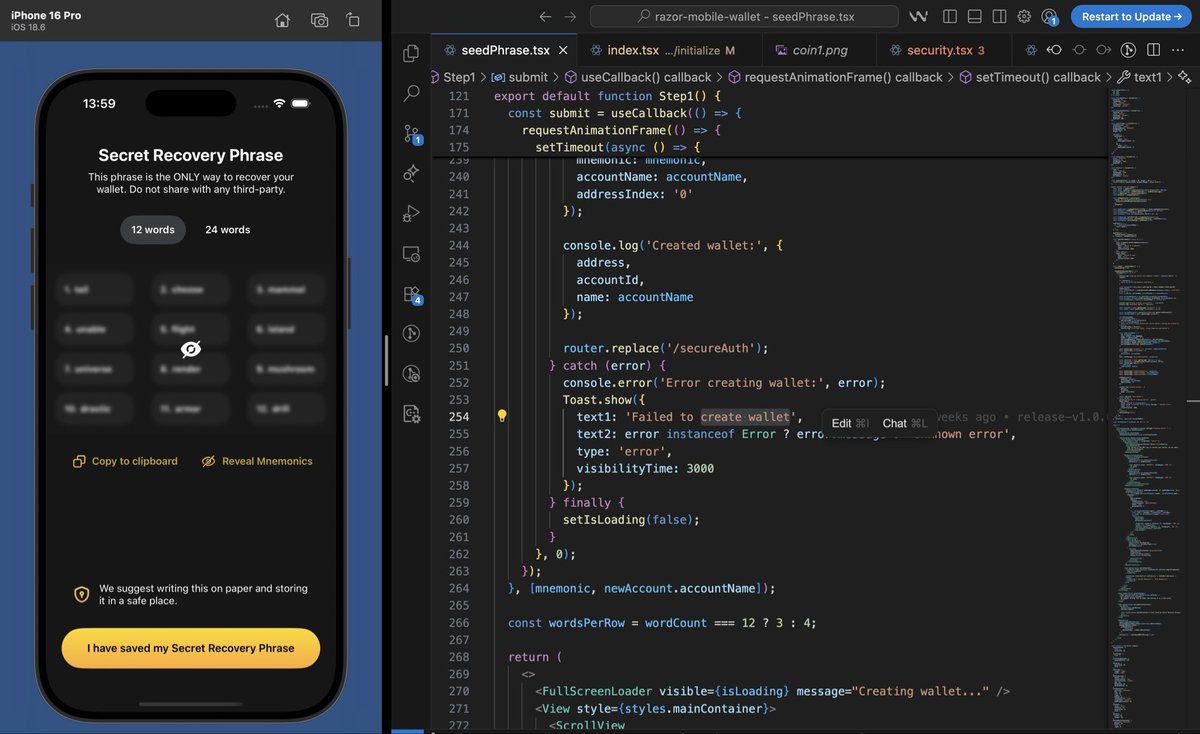Click the lightbulb code action icon on line 254
1200x734 pixels.
(x=502, y=416)
